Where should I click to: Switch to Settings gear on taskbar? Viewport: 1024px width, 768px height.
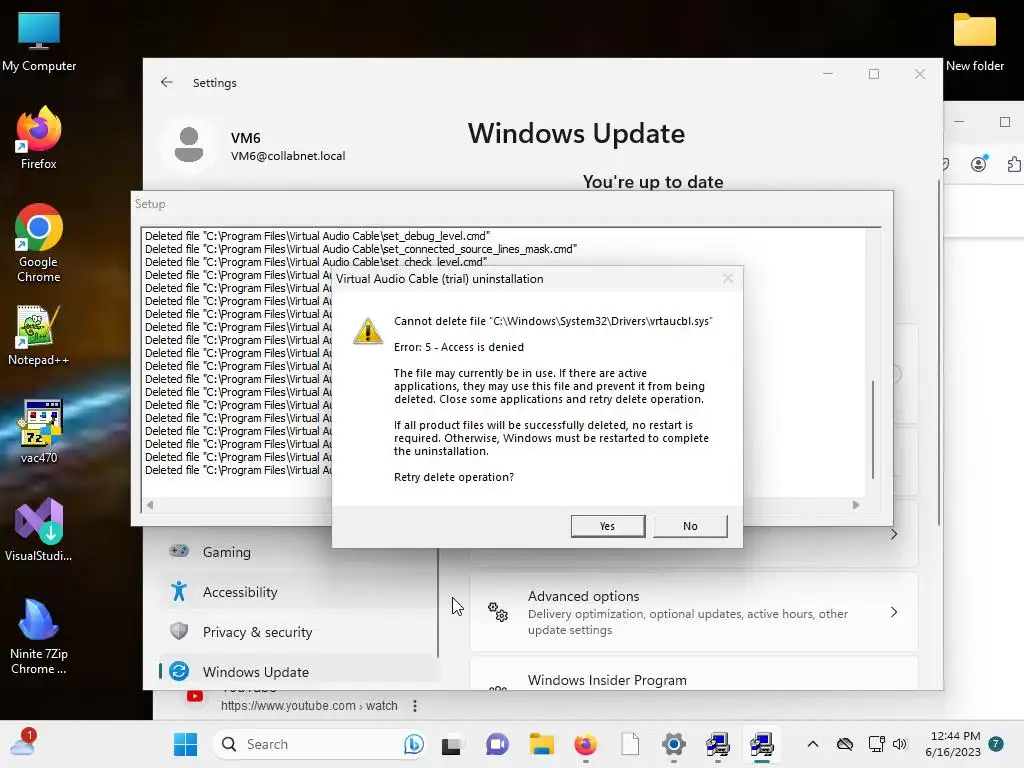[673, 744]
